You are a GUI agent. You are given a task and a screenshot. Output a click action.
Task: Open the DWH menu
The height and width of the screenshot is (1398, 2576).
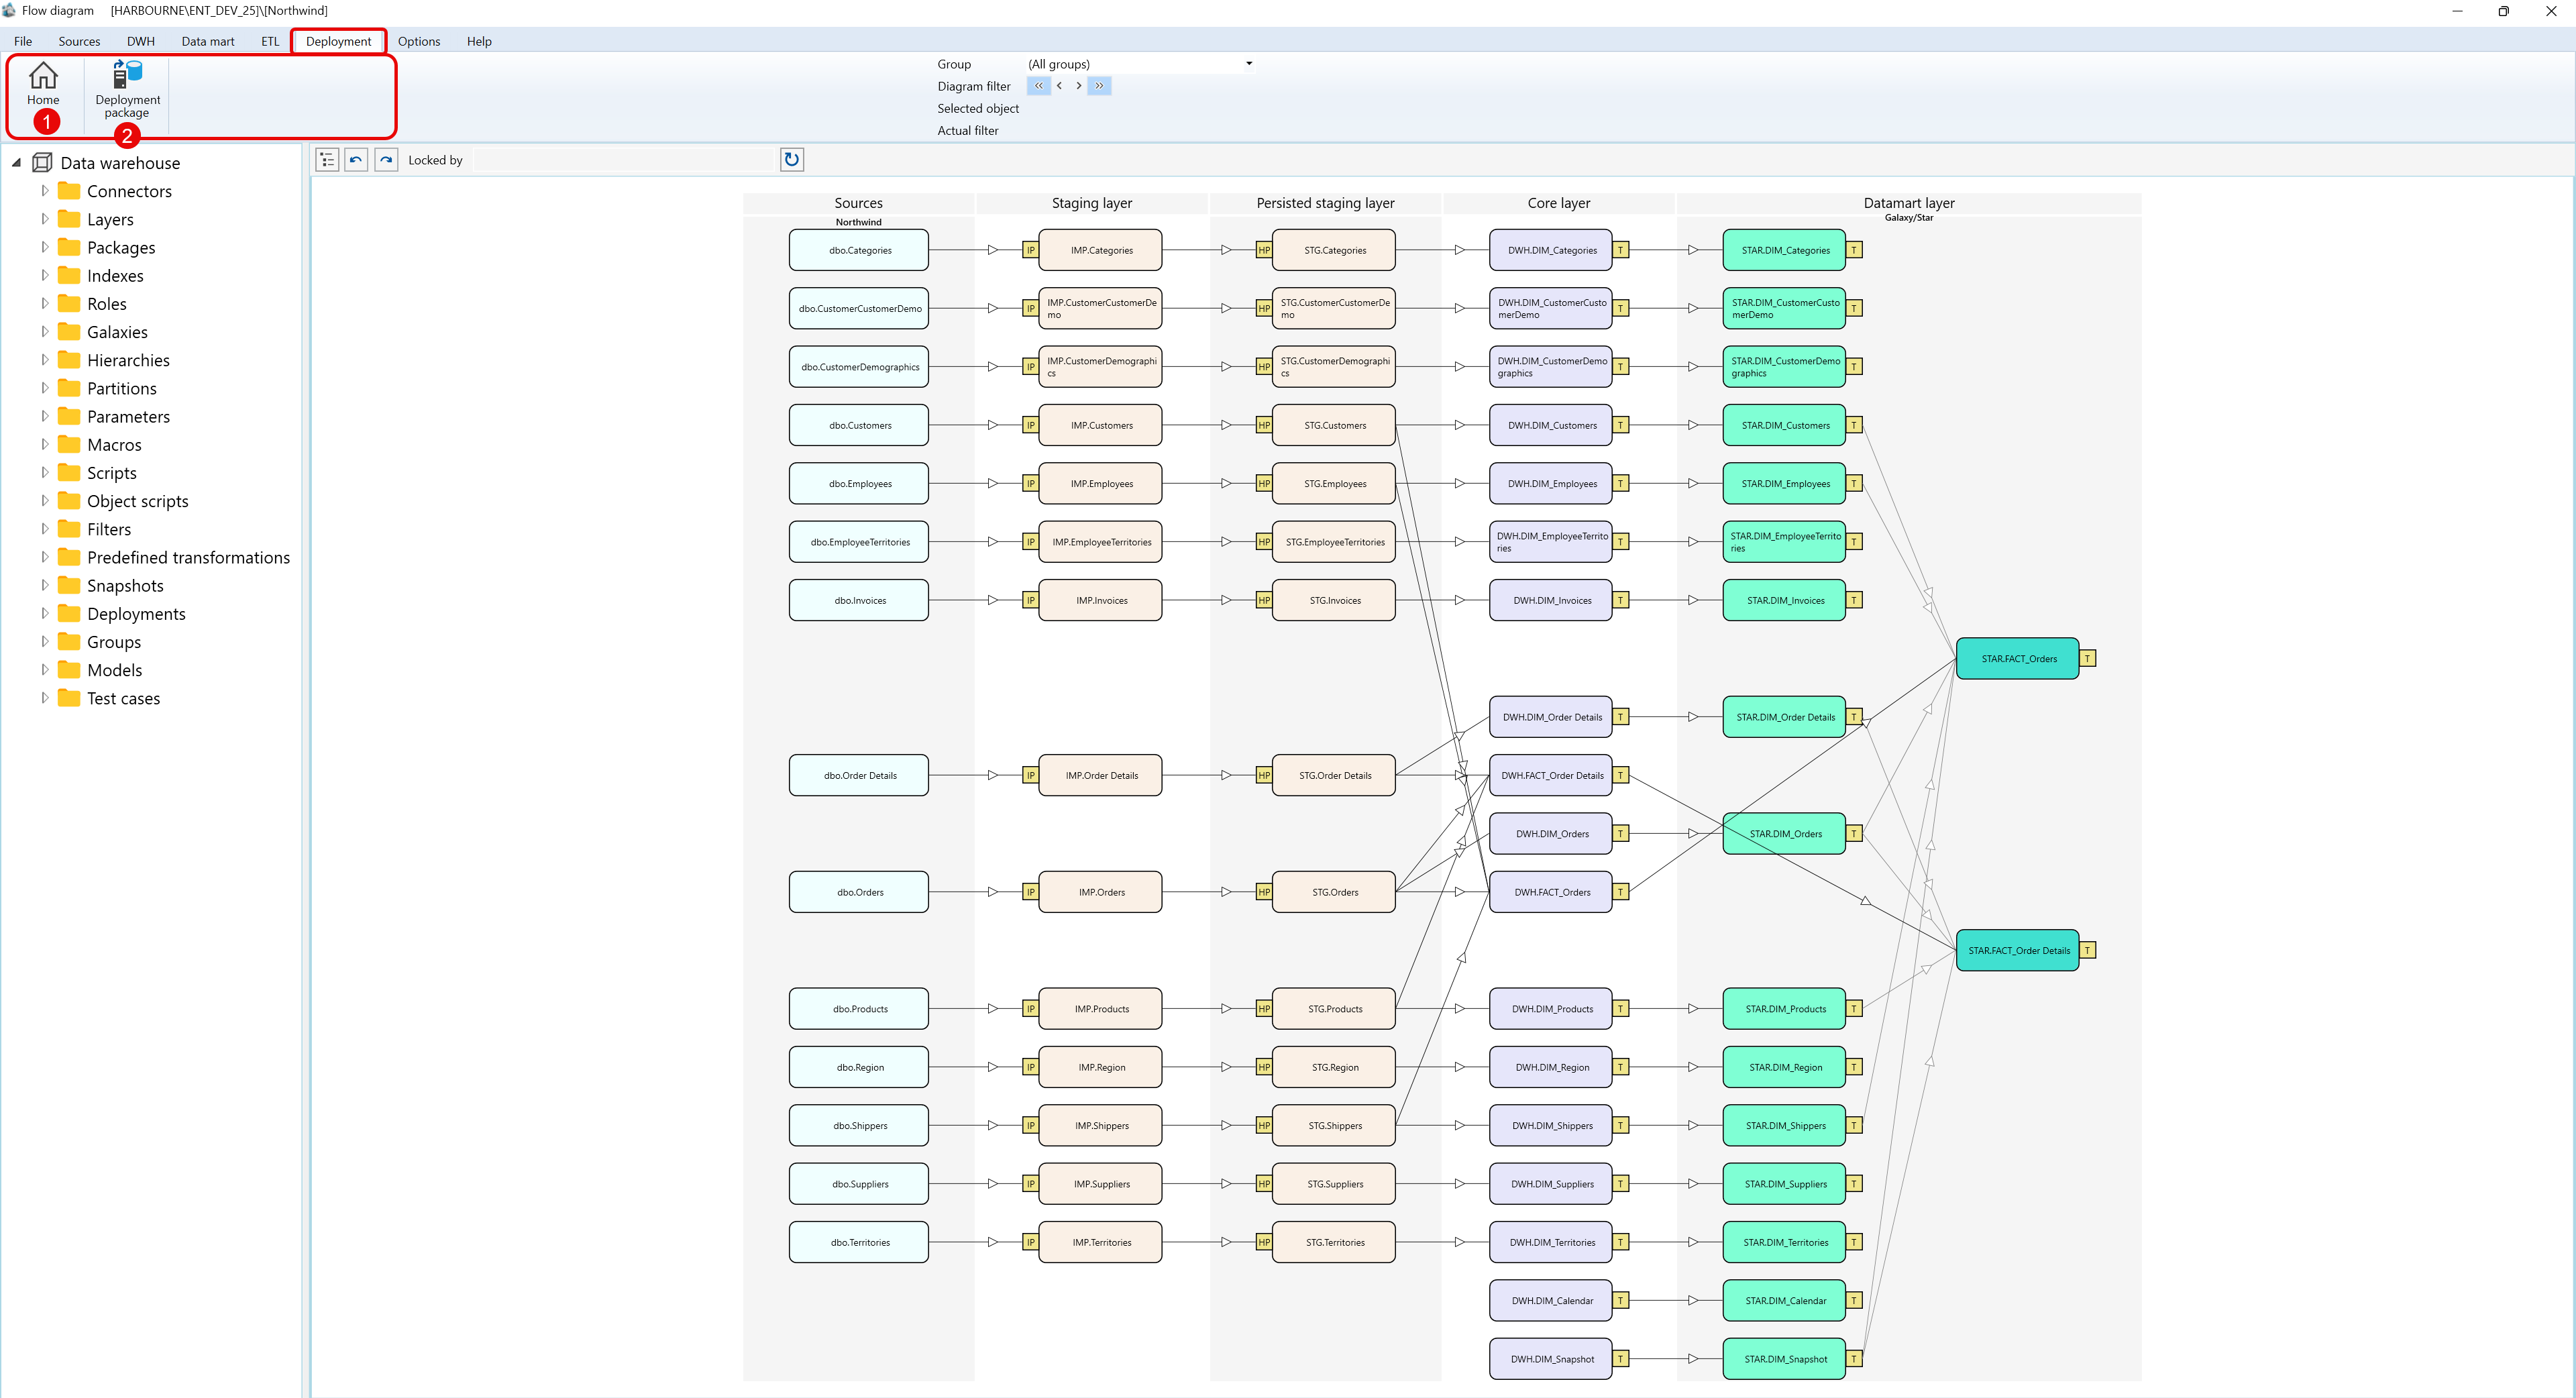[x=141, y=41]
